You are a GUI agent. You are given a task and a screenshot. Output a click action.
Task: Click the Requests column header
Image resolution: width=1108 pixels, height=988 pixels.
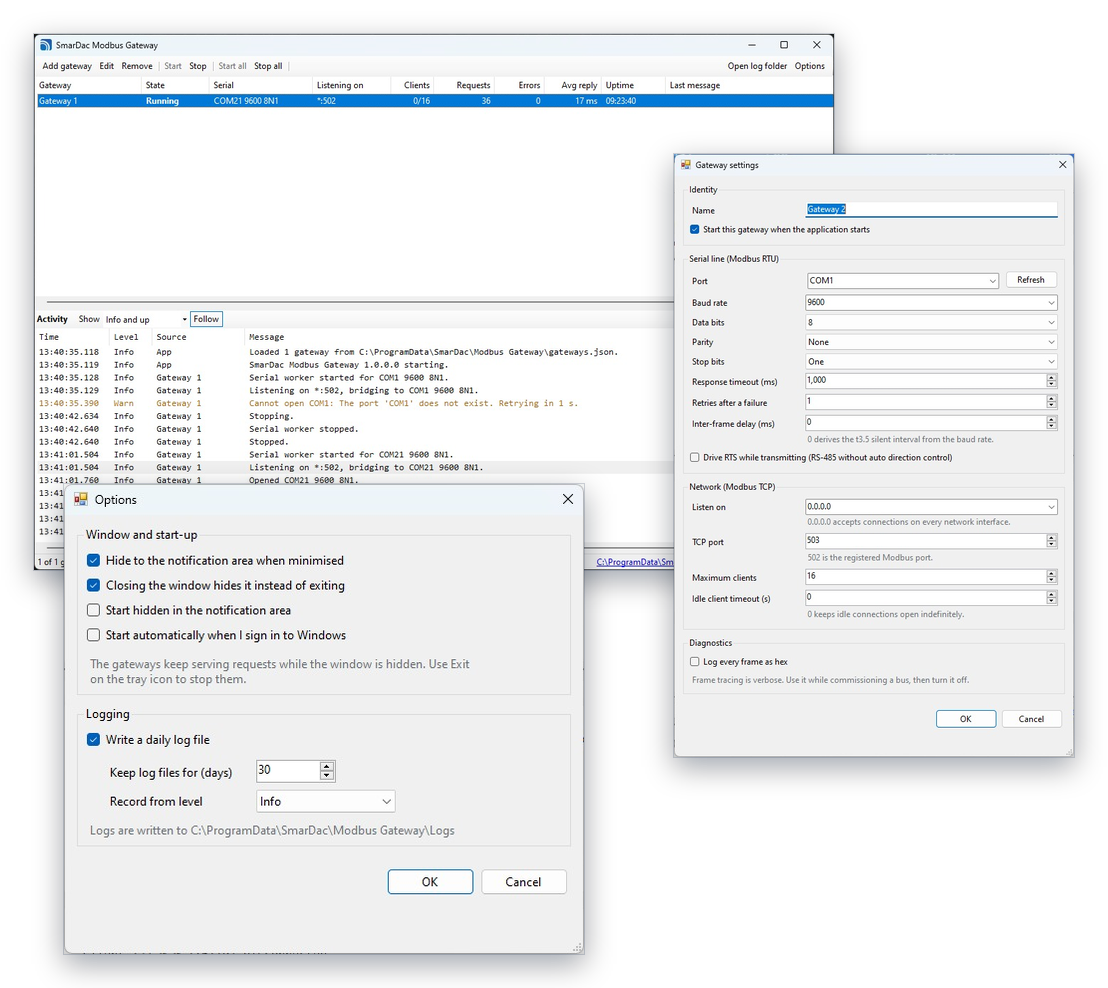(x=464, y=85)
